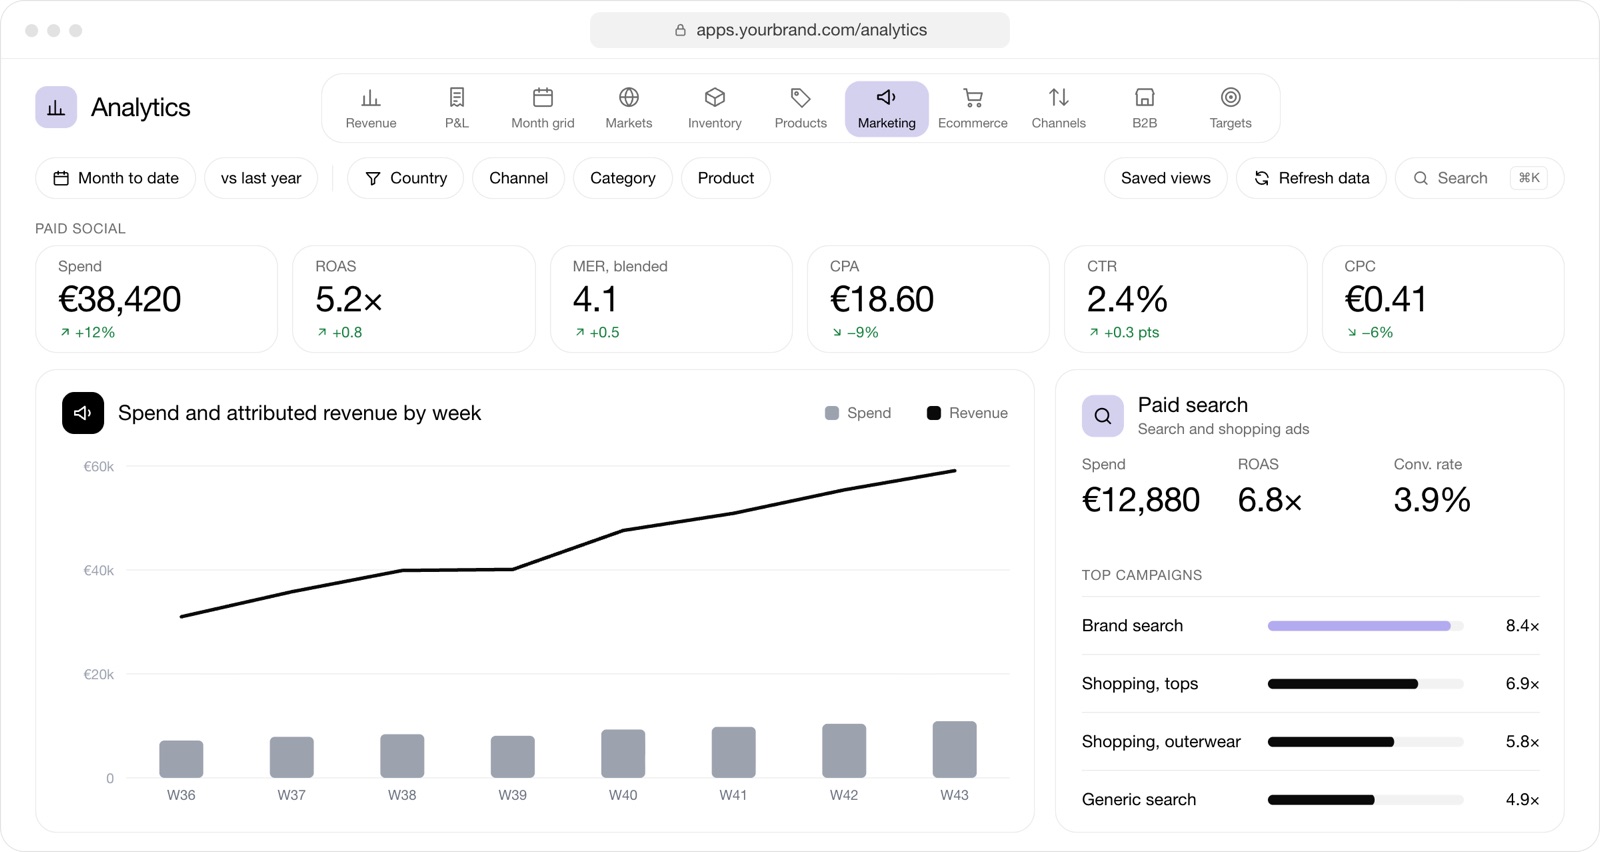
Task: Change the vs last year comparison
Action: (261, 178)
